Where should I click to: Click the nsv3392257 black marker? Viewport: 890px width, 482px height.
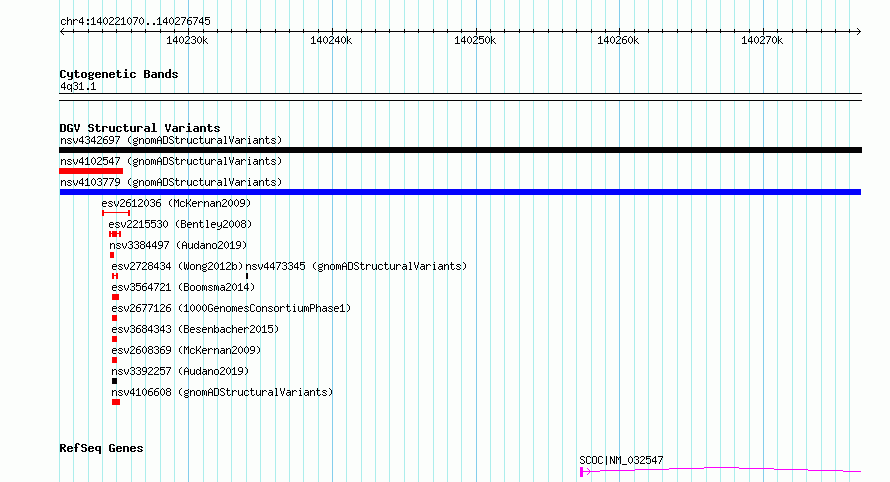[114, 381]
